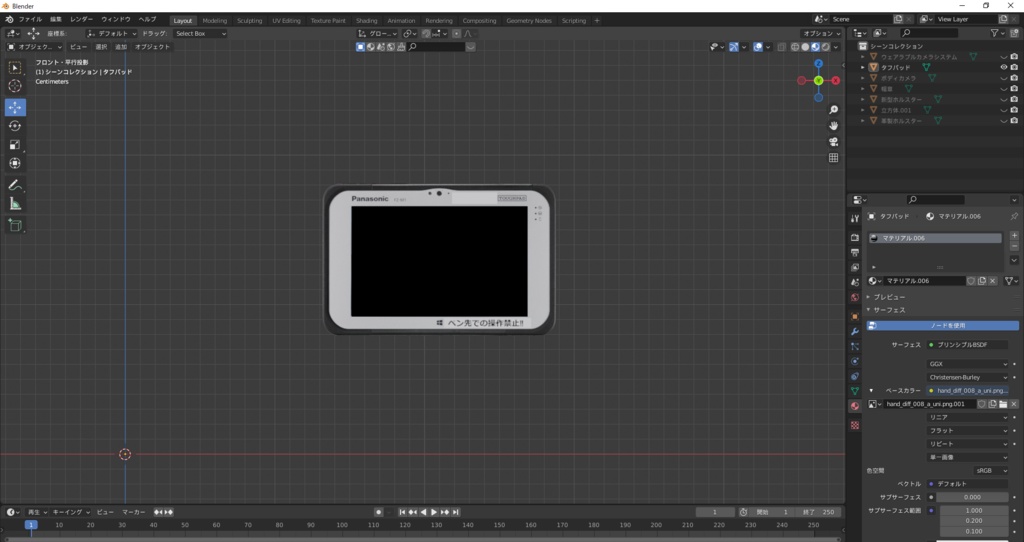Viewport: 1024px width, 542px height.
Task: Expand the タフパッド tree item
Action: click(863, 67)
